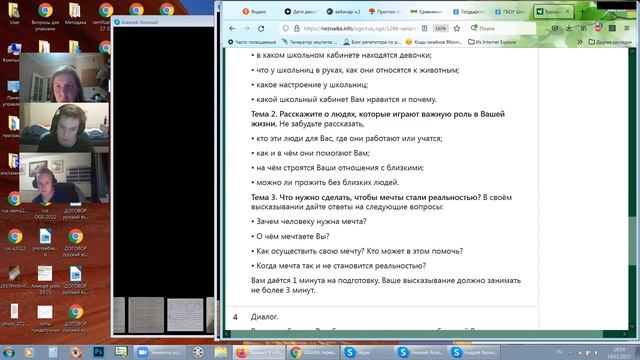Open the Методика desktop folder
This screenshot has height=360, width=640.
click(x=75, y=13)
